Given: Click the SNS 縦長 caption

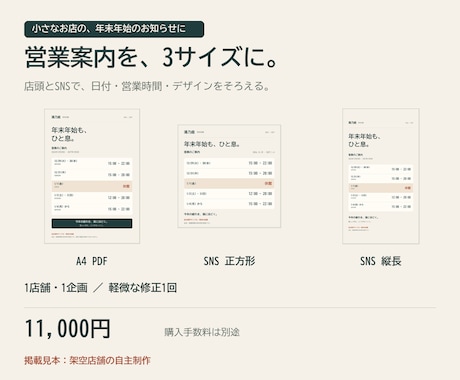Looking at the screenshot, I should pos(381,261).
